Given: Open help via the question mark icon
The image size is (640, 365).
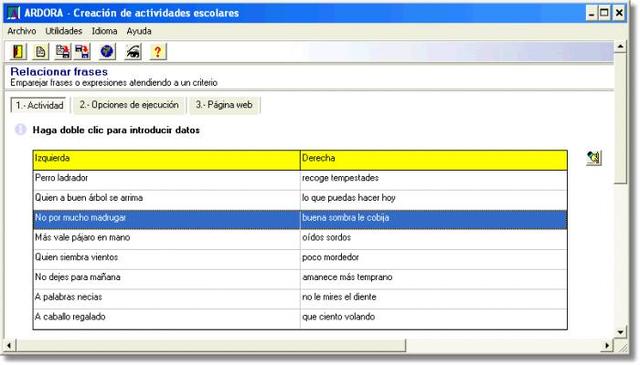Looking at the screenshot, I should coord(158,52).
